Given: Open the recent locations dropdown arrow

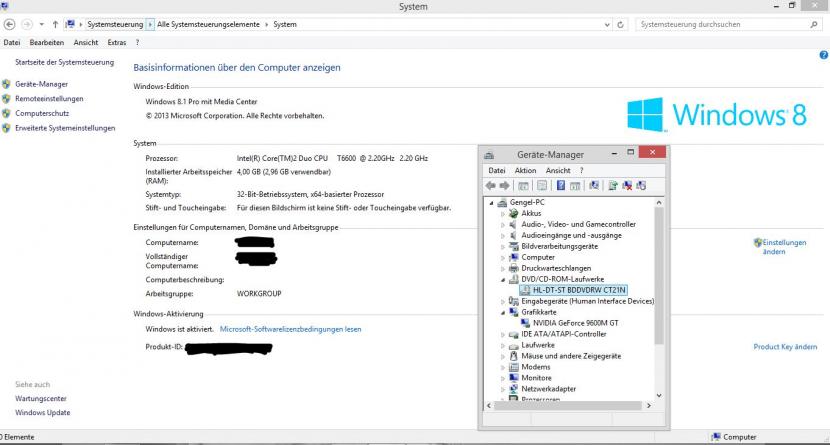Looking at the screenshot, I should [x=40, y=23].
